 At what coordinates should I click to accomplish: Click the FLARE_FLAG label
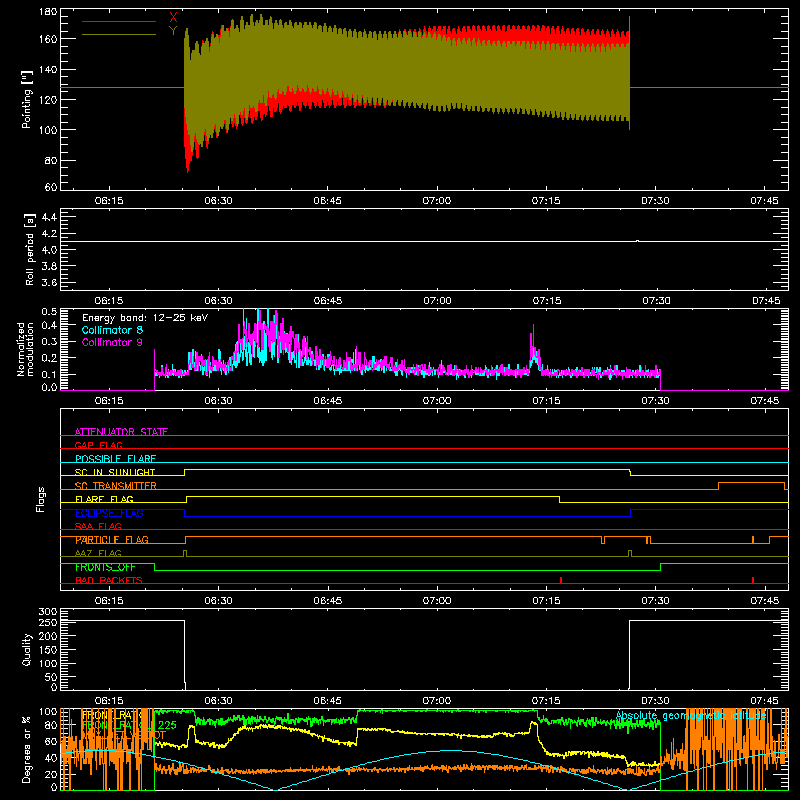click(104, 499)
